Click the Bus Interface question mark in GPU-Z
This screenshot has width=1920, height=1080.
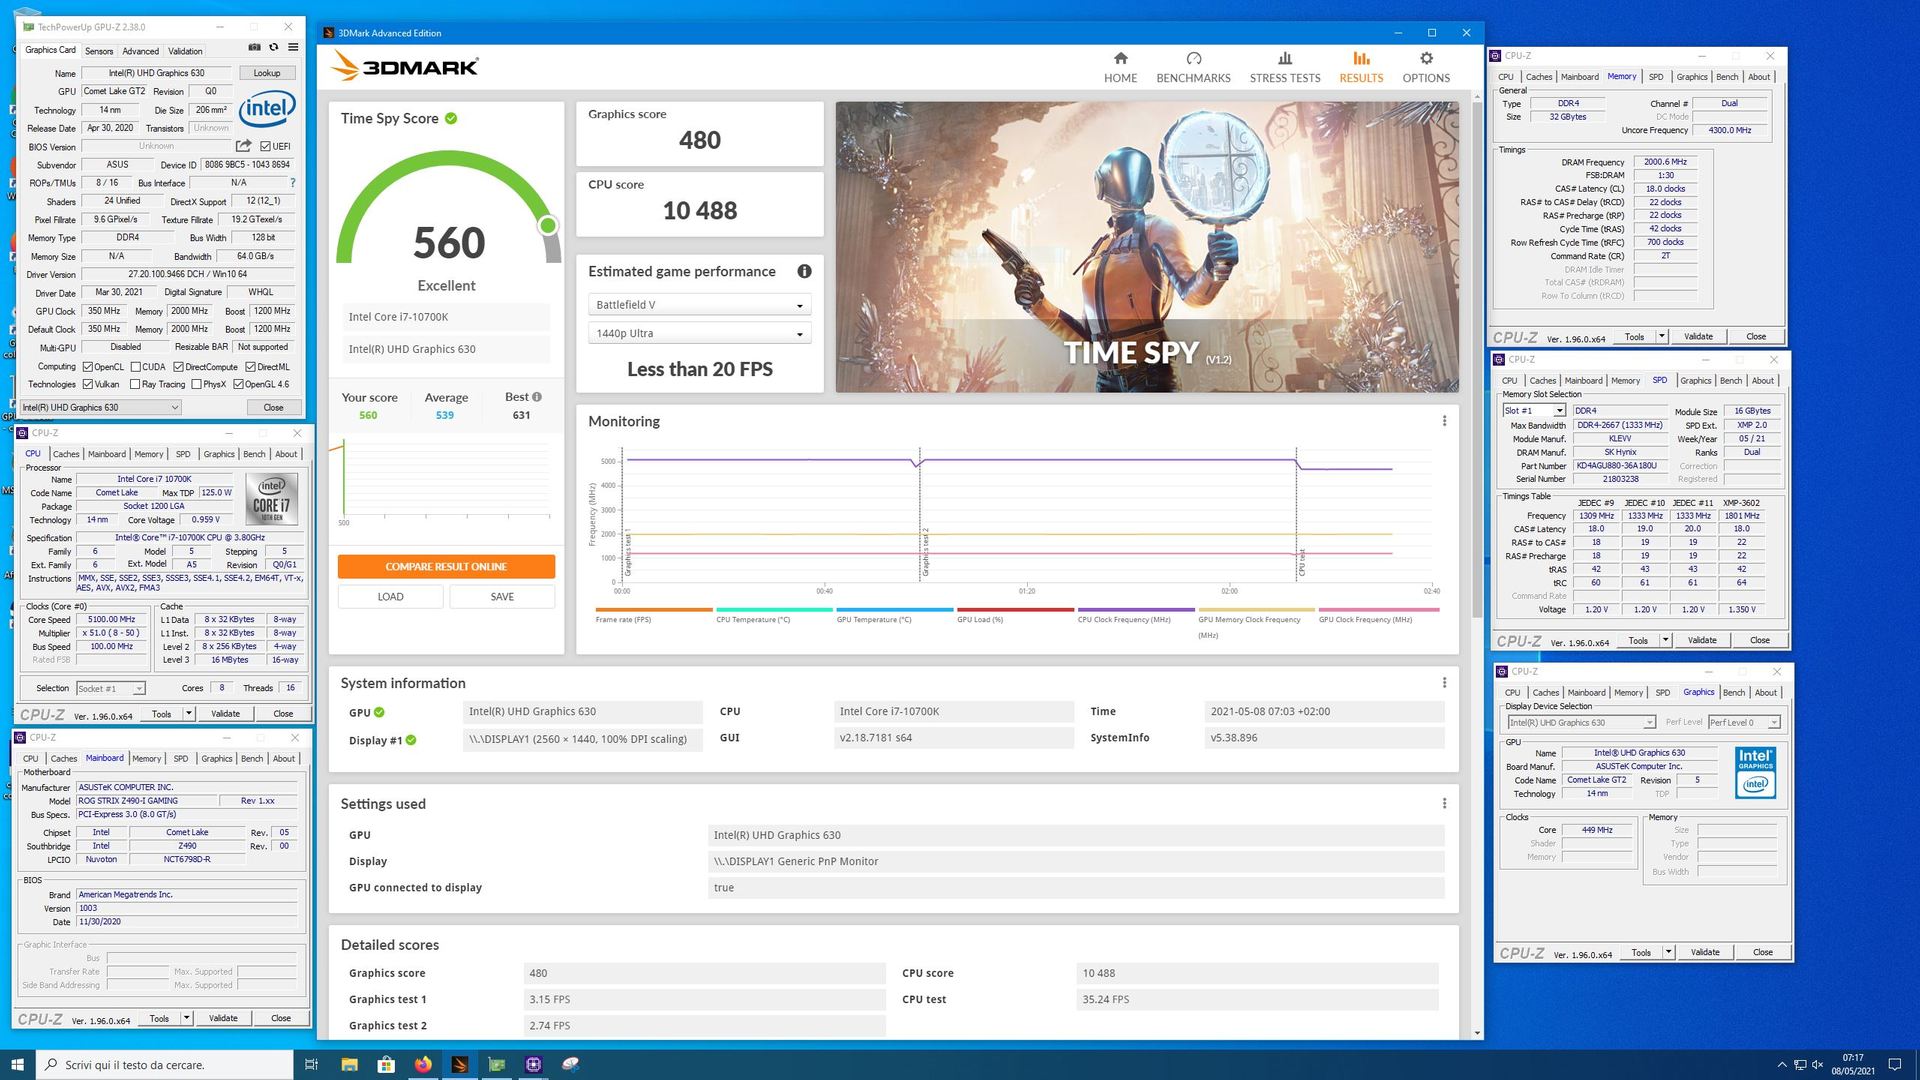tap(292, 183)
